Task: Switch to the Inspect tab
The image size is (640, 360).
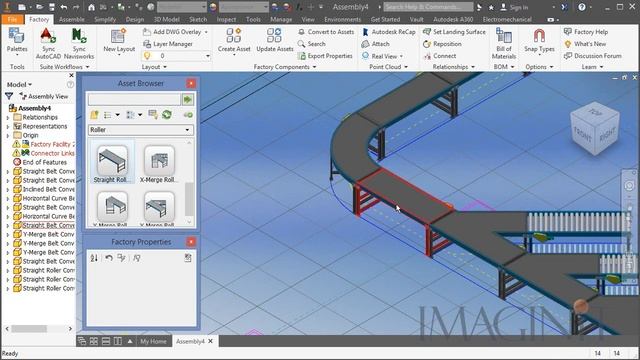Action: coord(226,19)
